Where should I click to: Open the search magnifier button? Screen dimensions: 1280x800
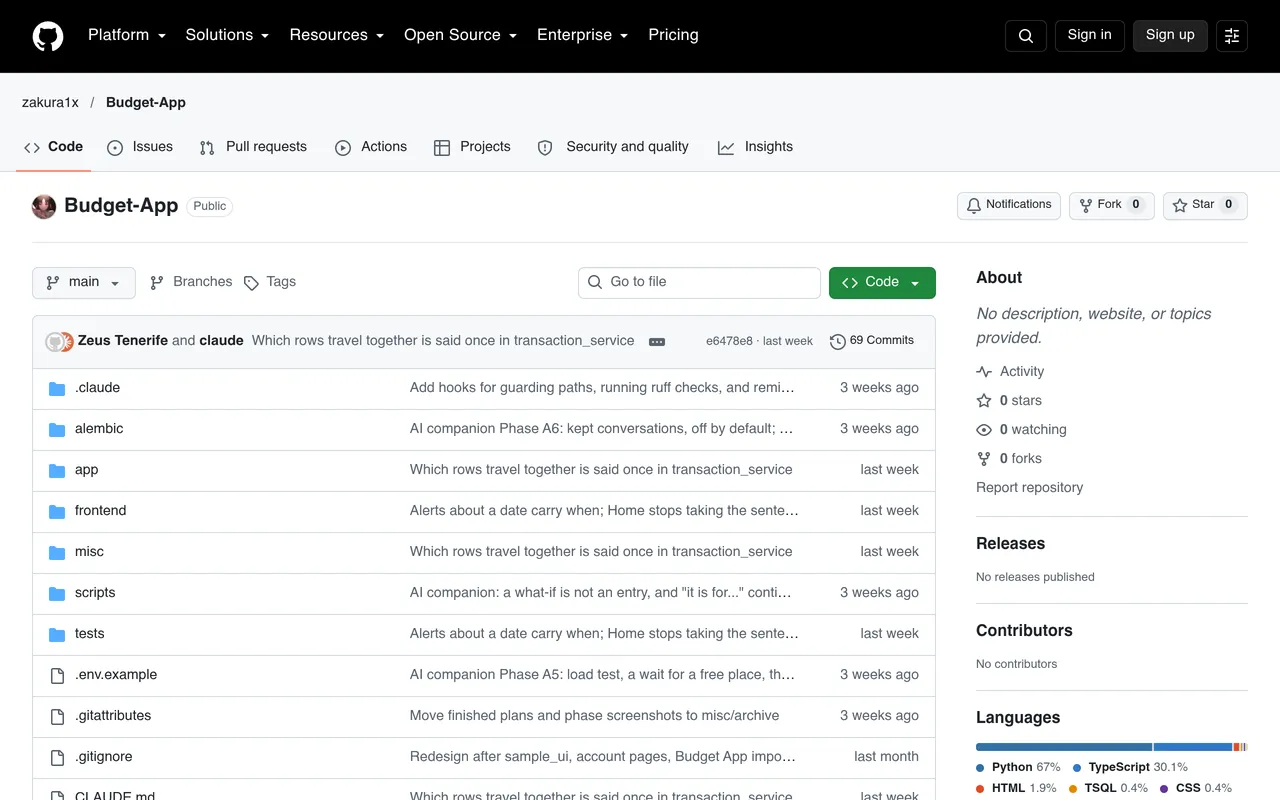click(1026, 36)
